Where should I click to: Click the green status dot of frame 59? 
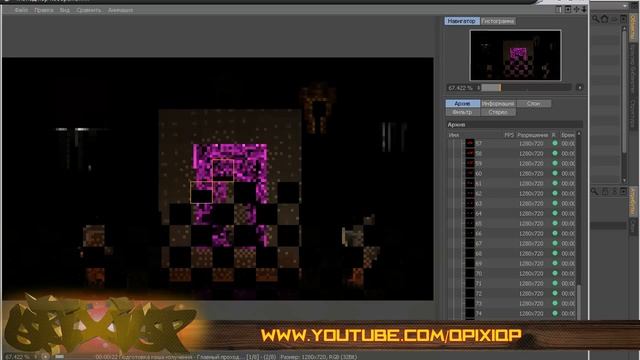click(x=555, y=163)
